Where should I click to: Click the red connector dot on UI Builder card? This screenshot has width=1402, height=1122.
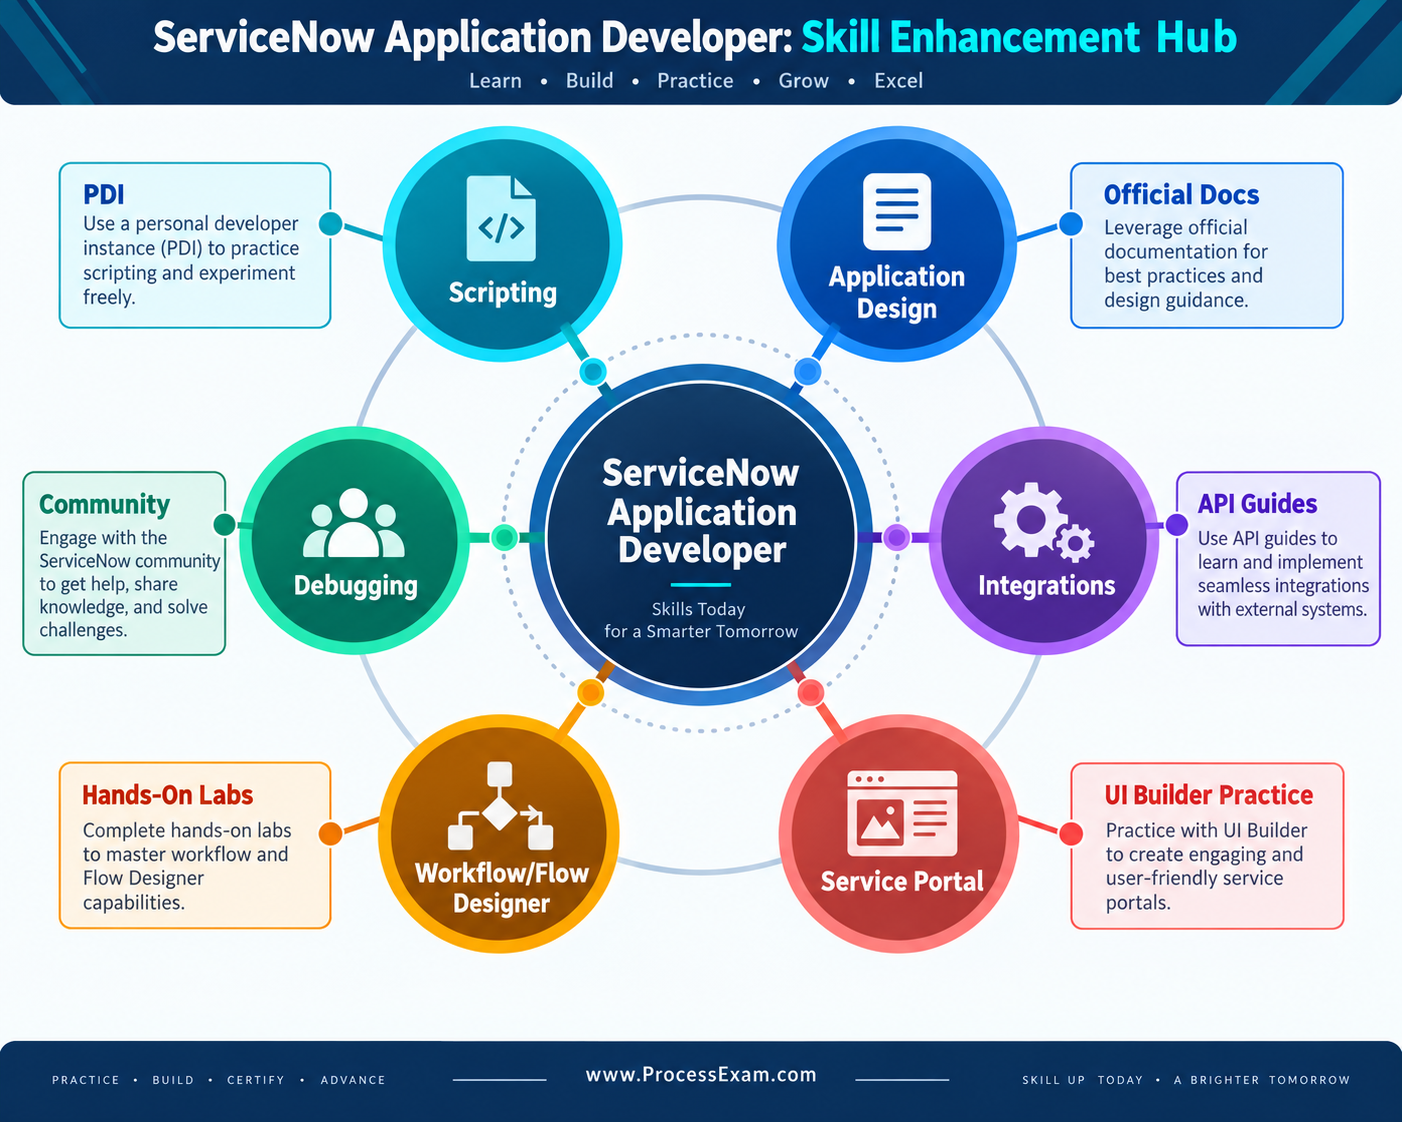coord(1071,833)
